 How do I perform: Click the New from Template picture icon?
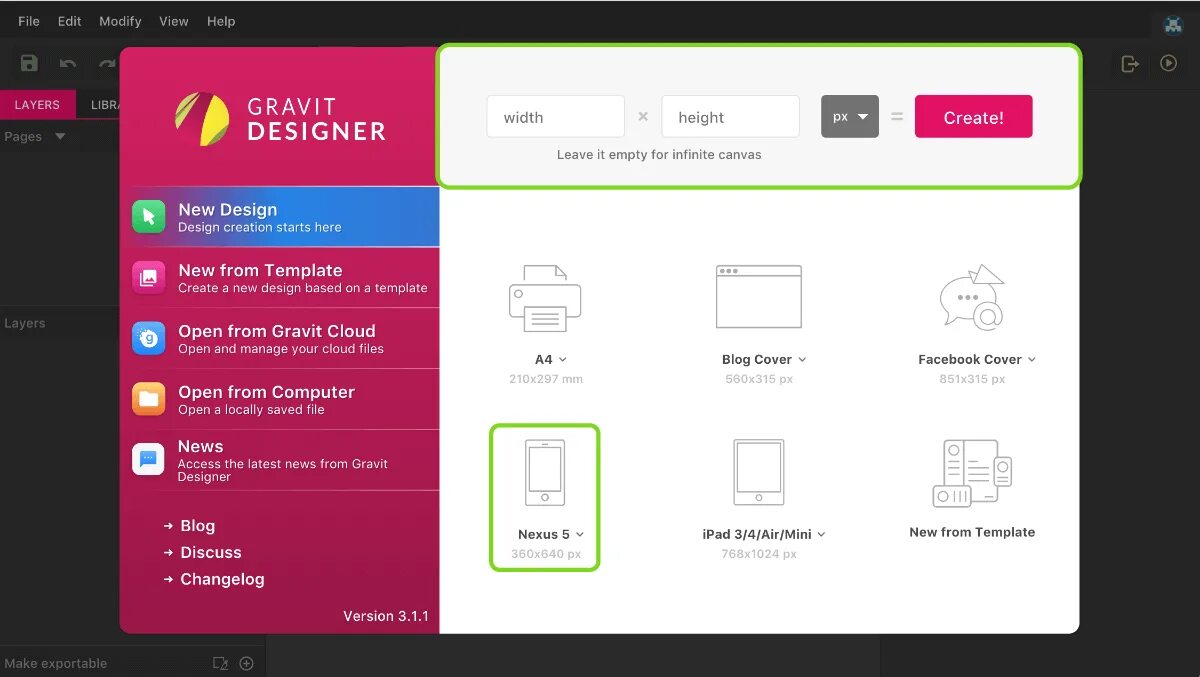[148, 278]
